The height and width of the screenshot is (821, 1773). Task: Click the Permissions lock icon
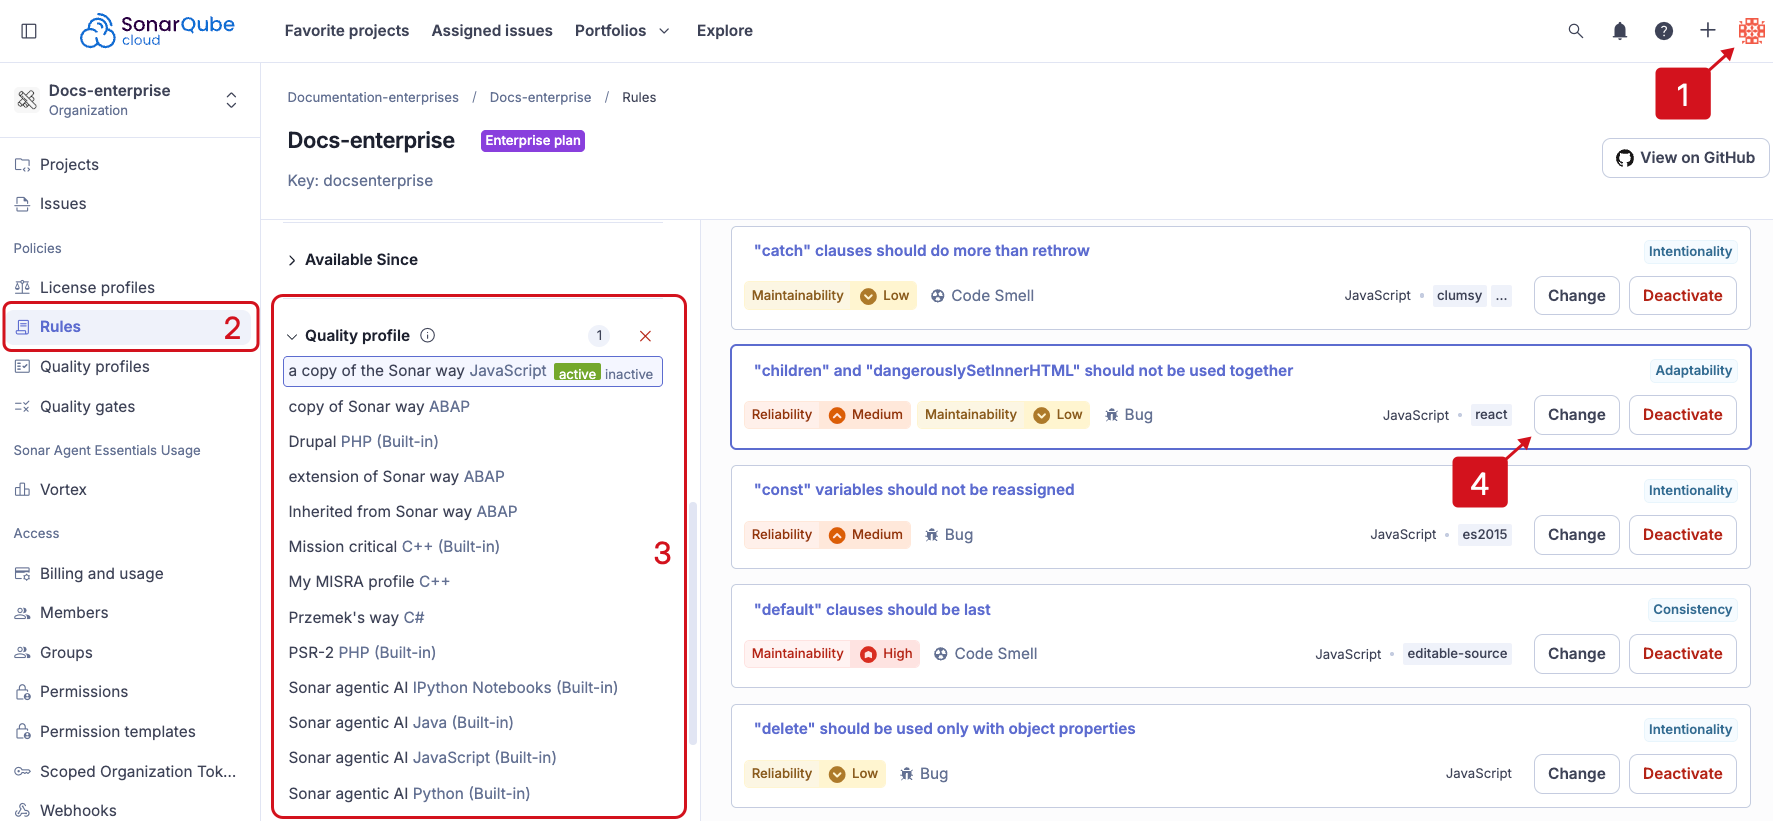[x=22, y=692]
